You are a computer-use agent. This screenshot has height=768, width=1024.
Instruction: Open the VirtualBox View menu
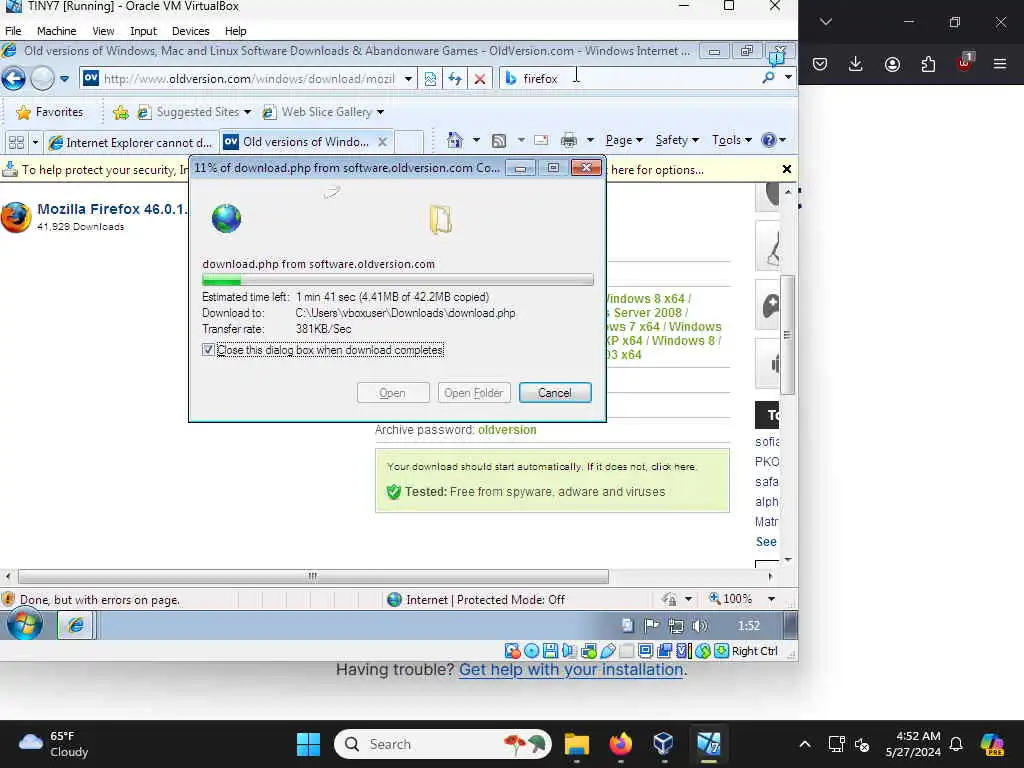(103, 31)
